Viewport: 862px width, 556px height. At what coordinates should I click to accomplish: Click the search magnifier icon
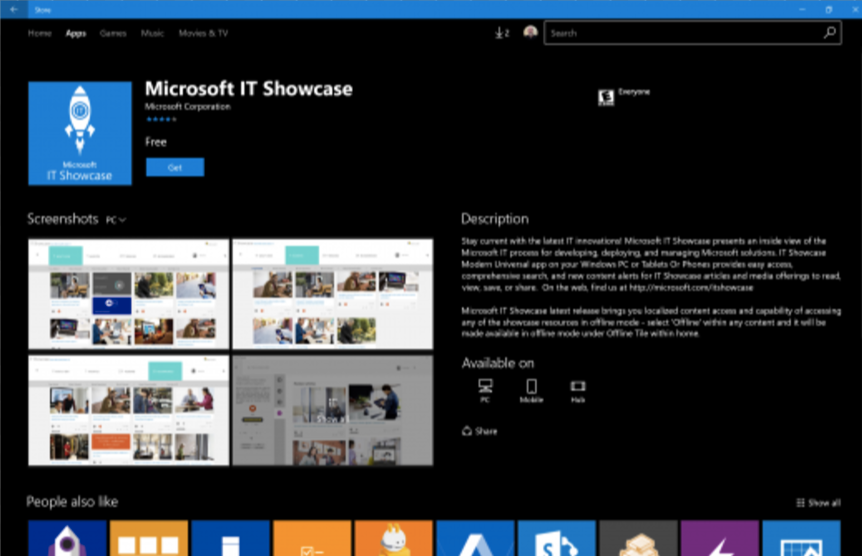tap(829, 33)
